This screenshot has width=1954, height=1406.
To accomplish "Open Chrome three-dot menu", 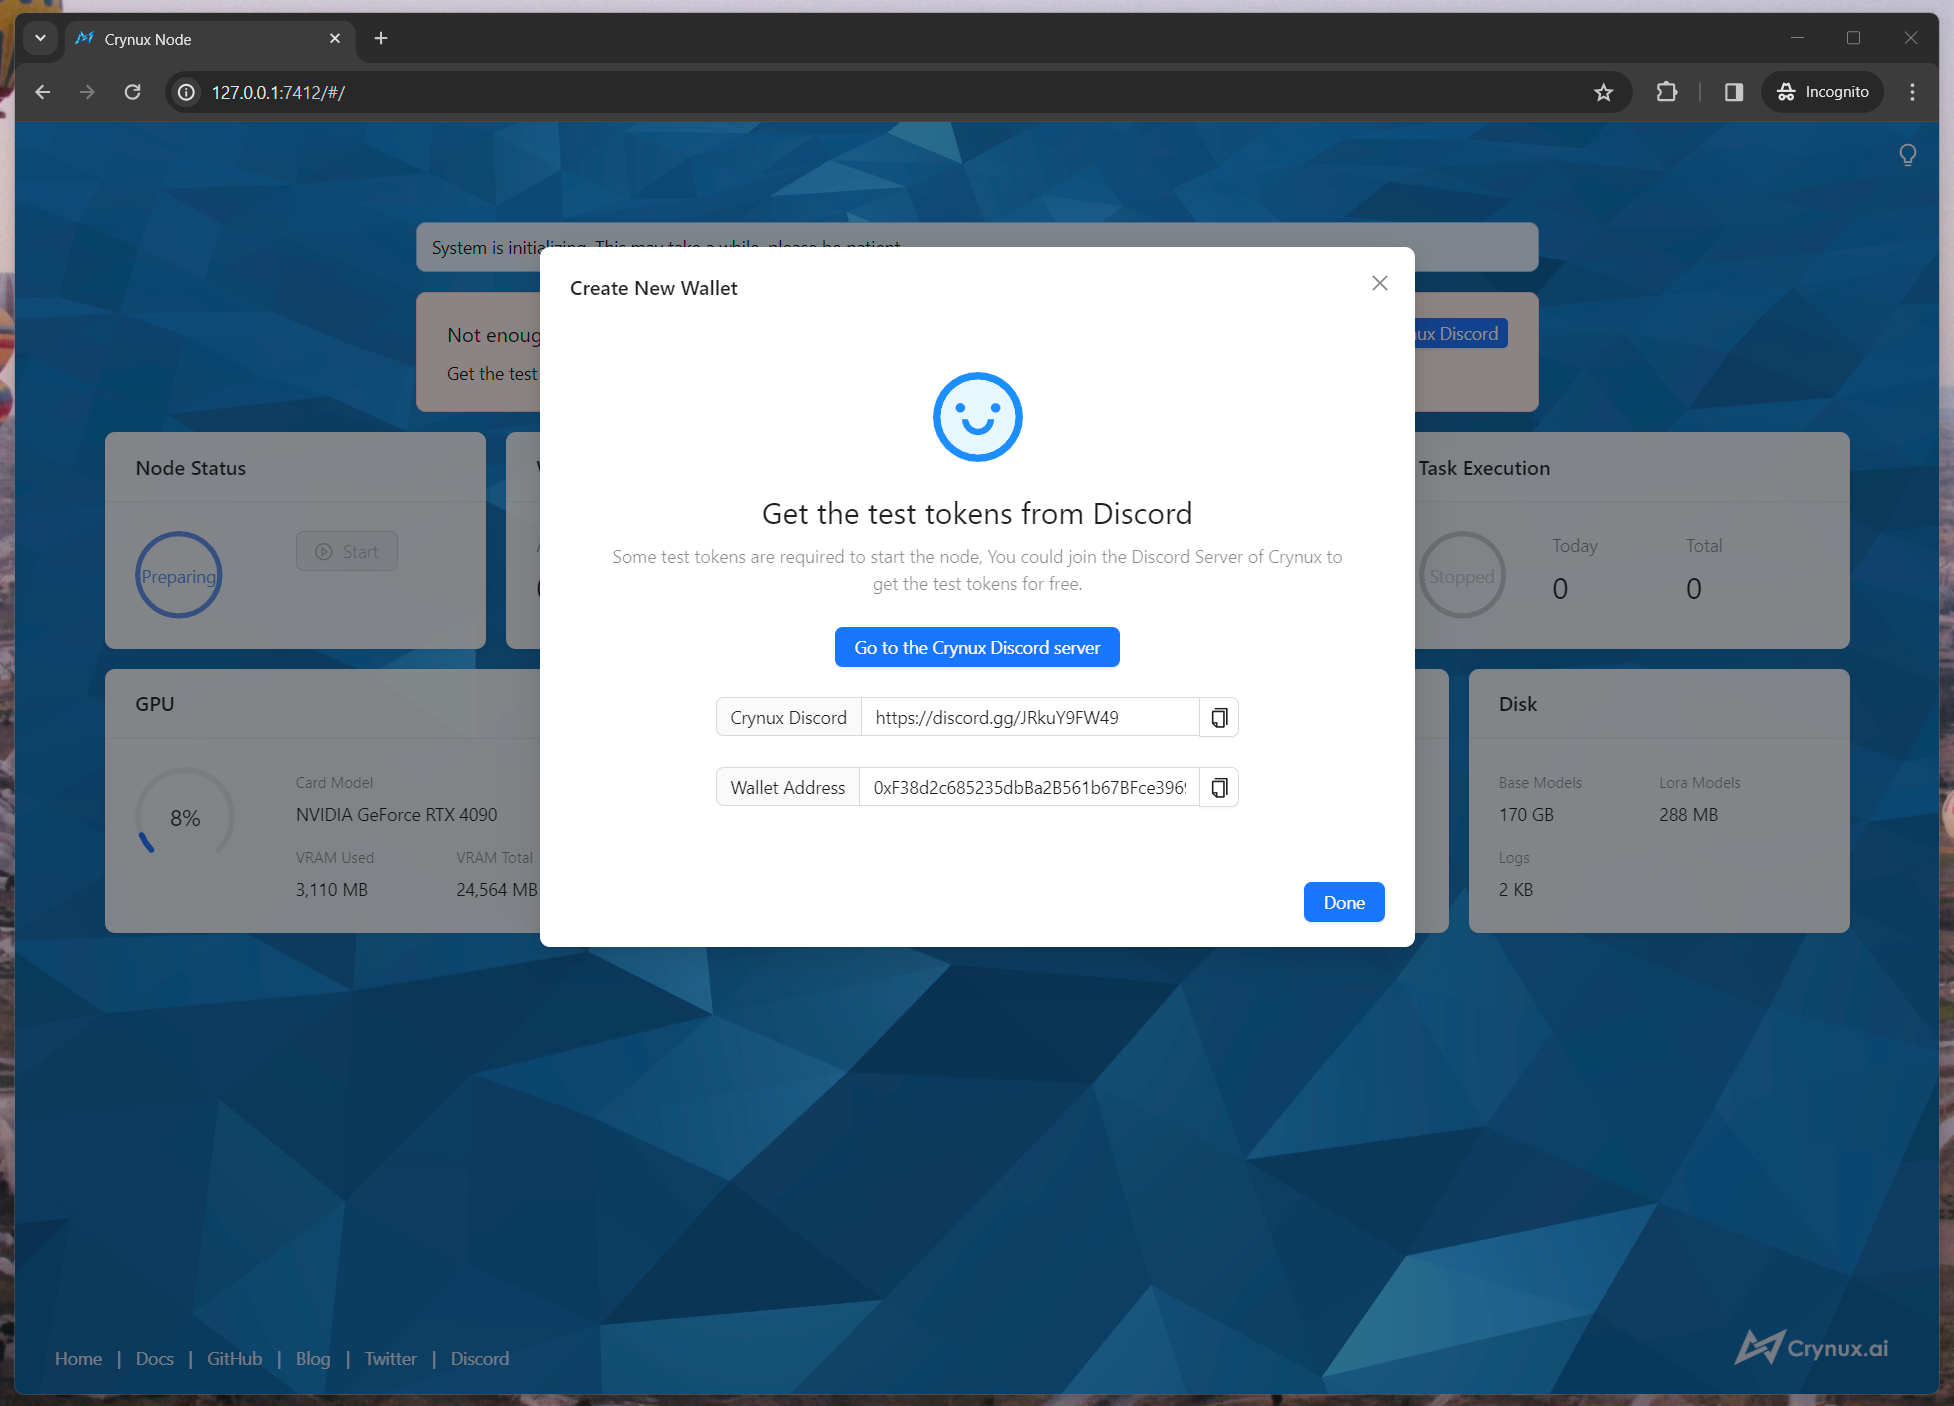I will (x=1912, y=92).
